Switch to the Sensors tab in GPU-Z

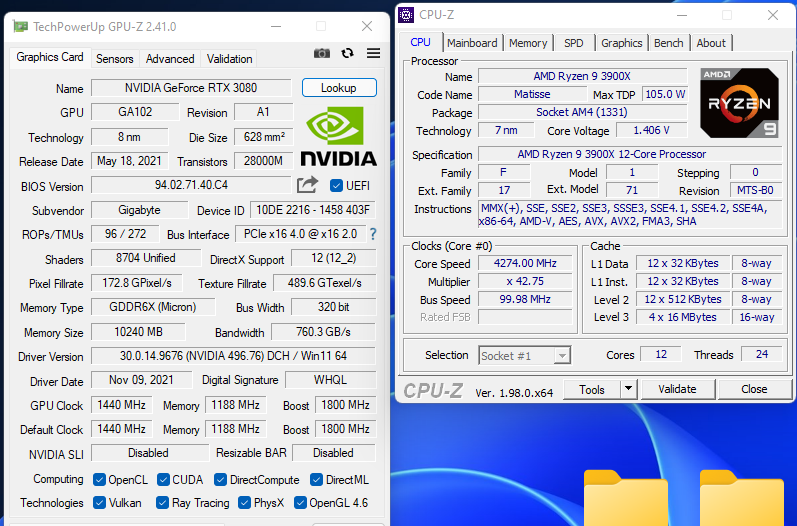click(115, 59)
